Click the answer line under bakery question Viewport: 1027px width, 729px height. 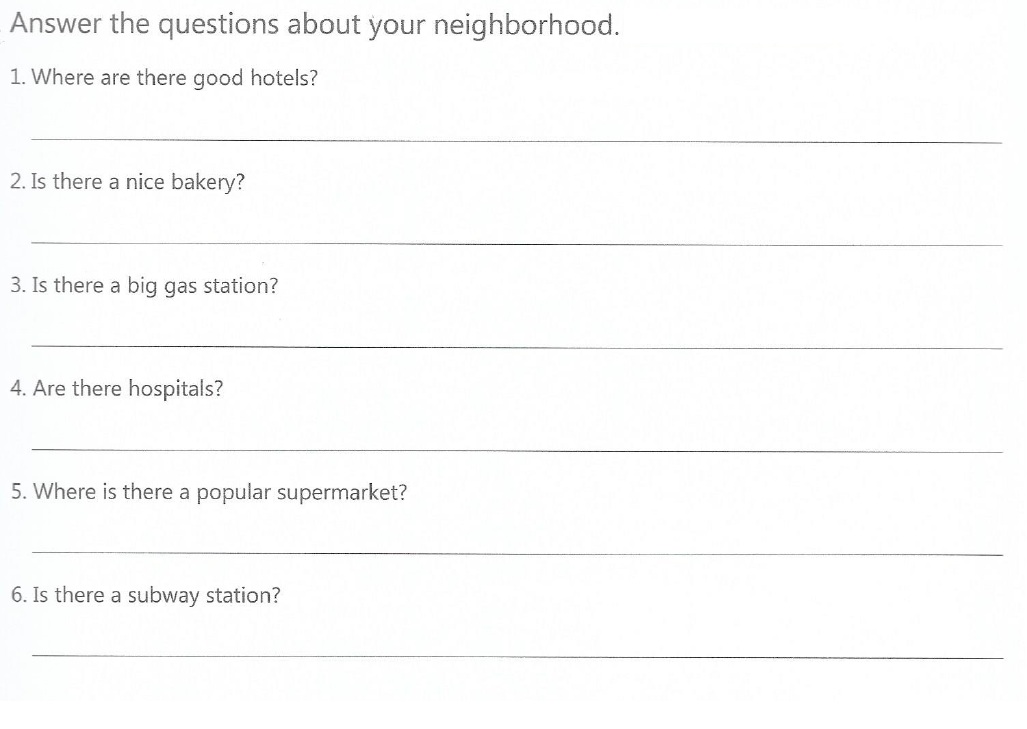[x=517, y=244]
